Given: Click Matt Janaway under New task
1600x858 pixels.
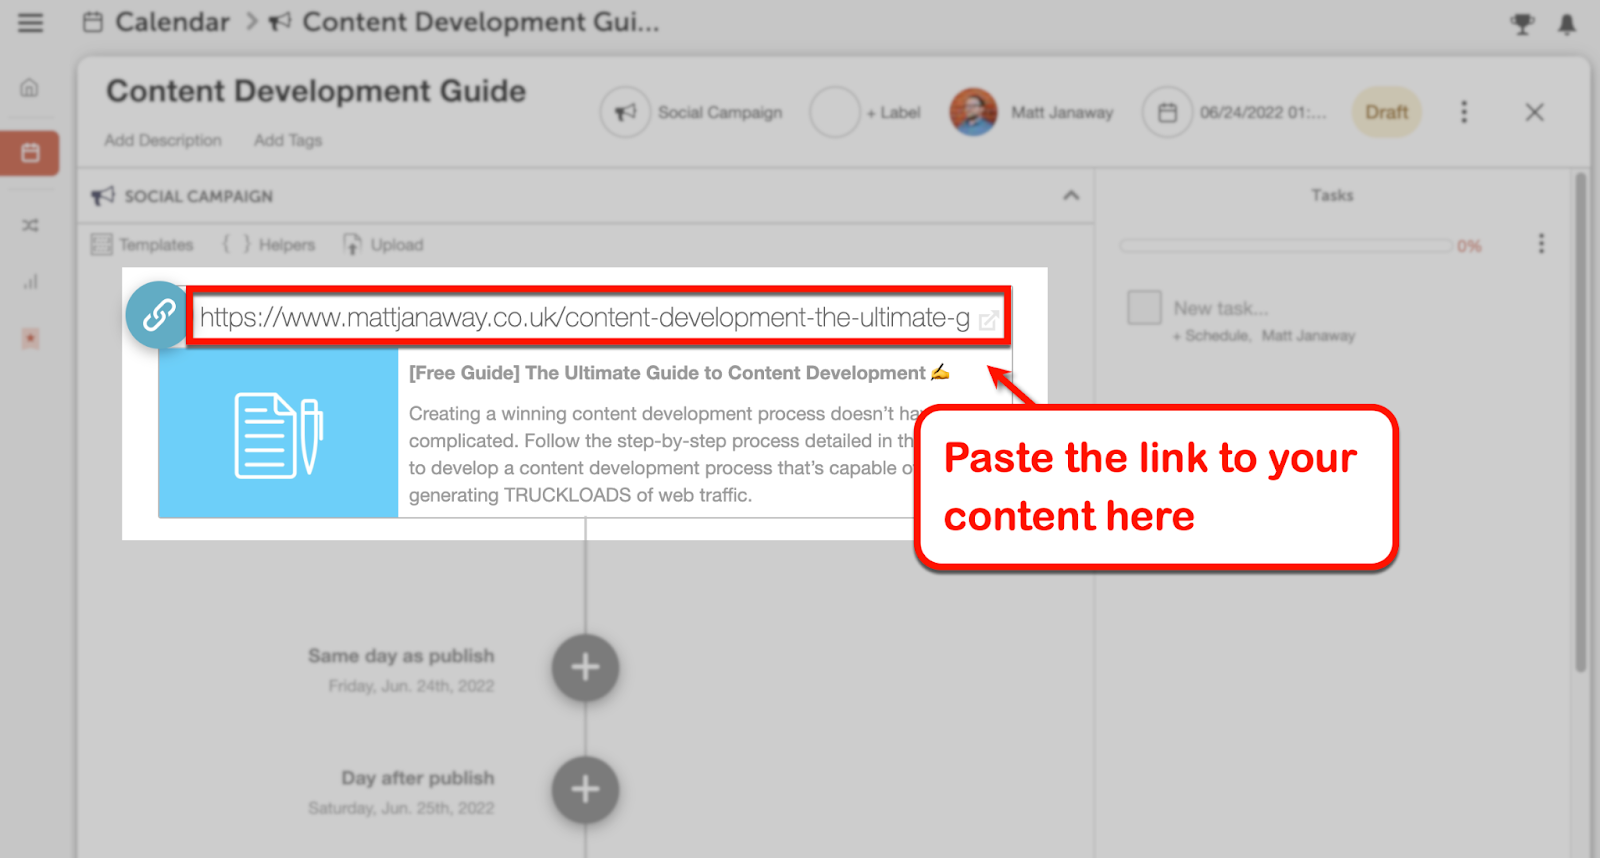Looking at the screenshot, I should point(1308,336).
